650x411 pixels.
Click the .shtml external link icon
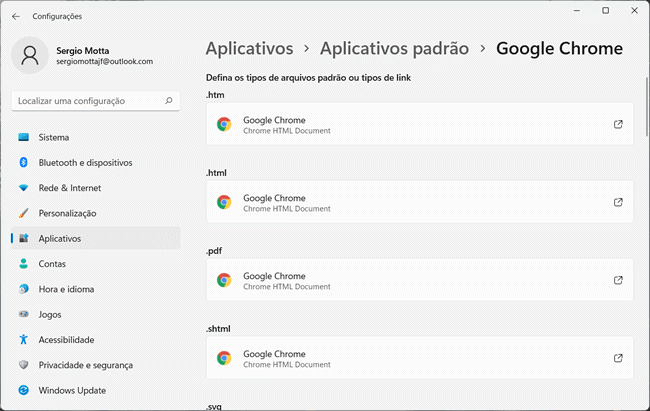coord(618,358)
